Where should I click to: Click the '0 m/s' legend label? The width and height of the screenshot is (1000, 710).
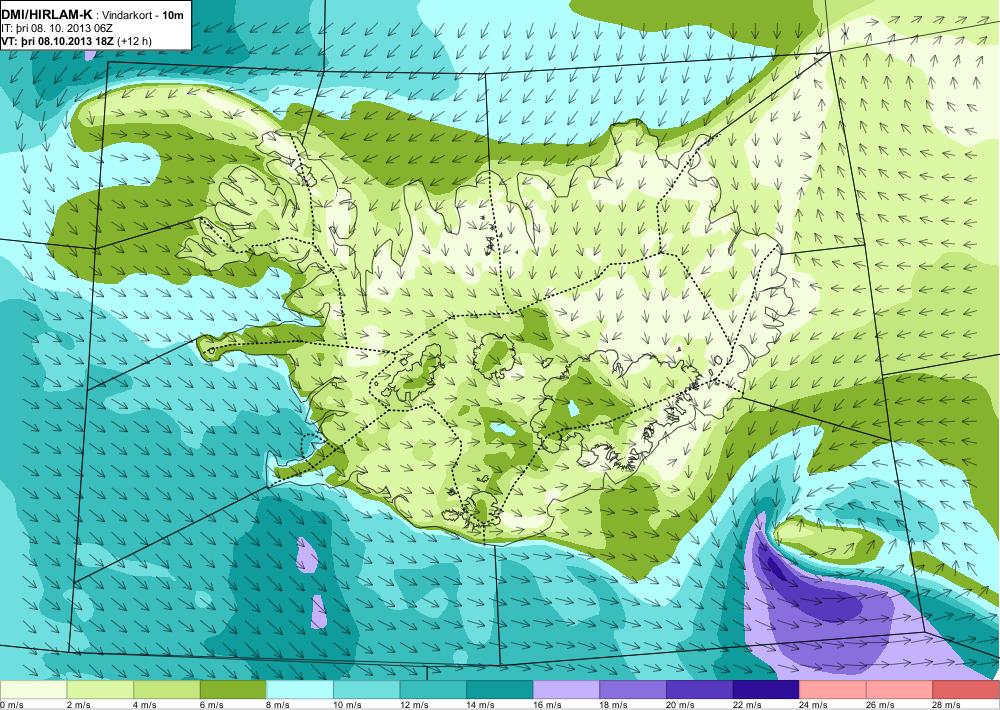coord(11,705)
